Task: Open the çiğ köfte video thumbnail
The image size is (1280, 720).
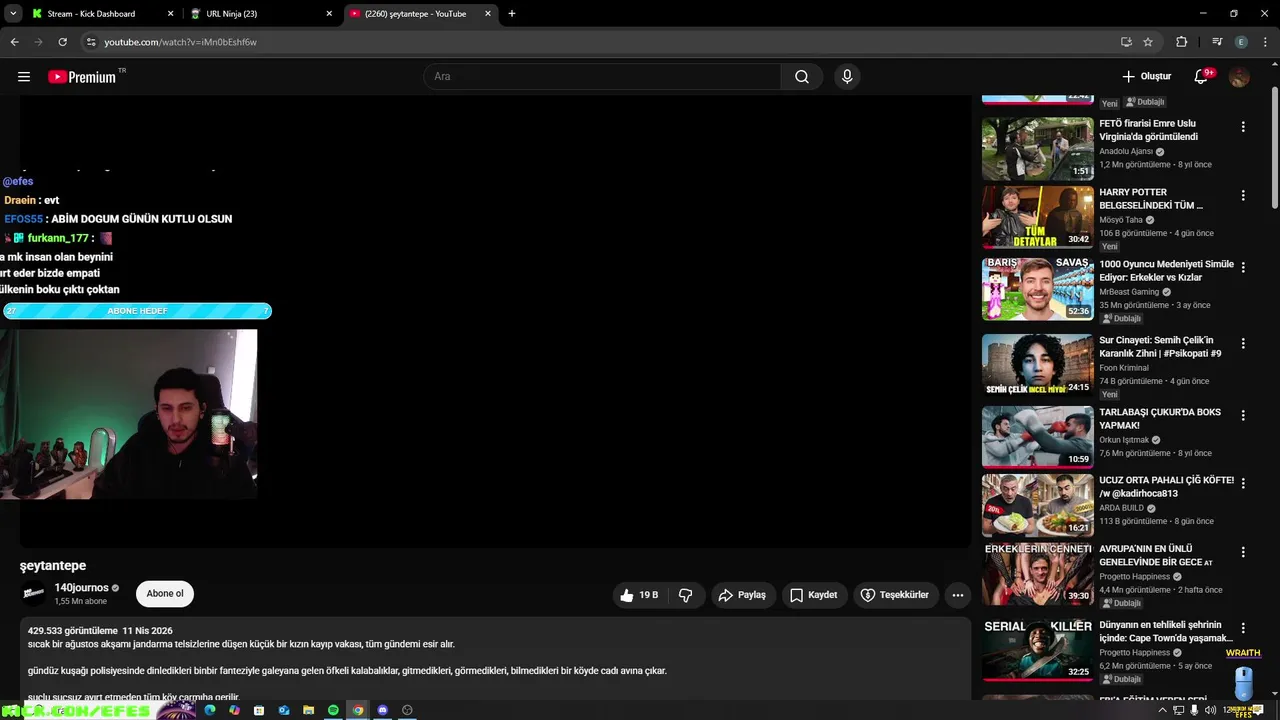Action: (1037, 505)
